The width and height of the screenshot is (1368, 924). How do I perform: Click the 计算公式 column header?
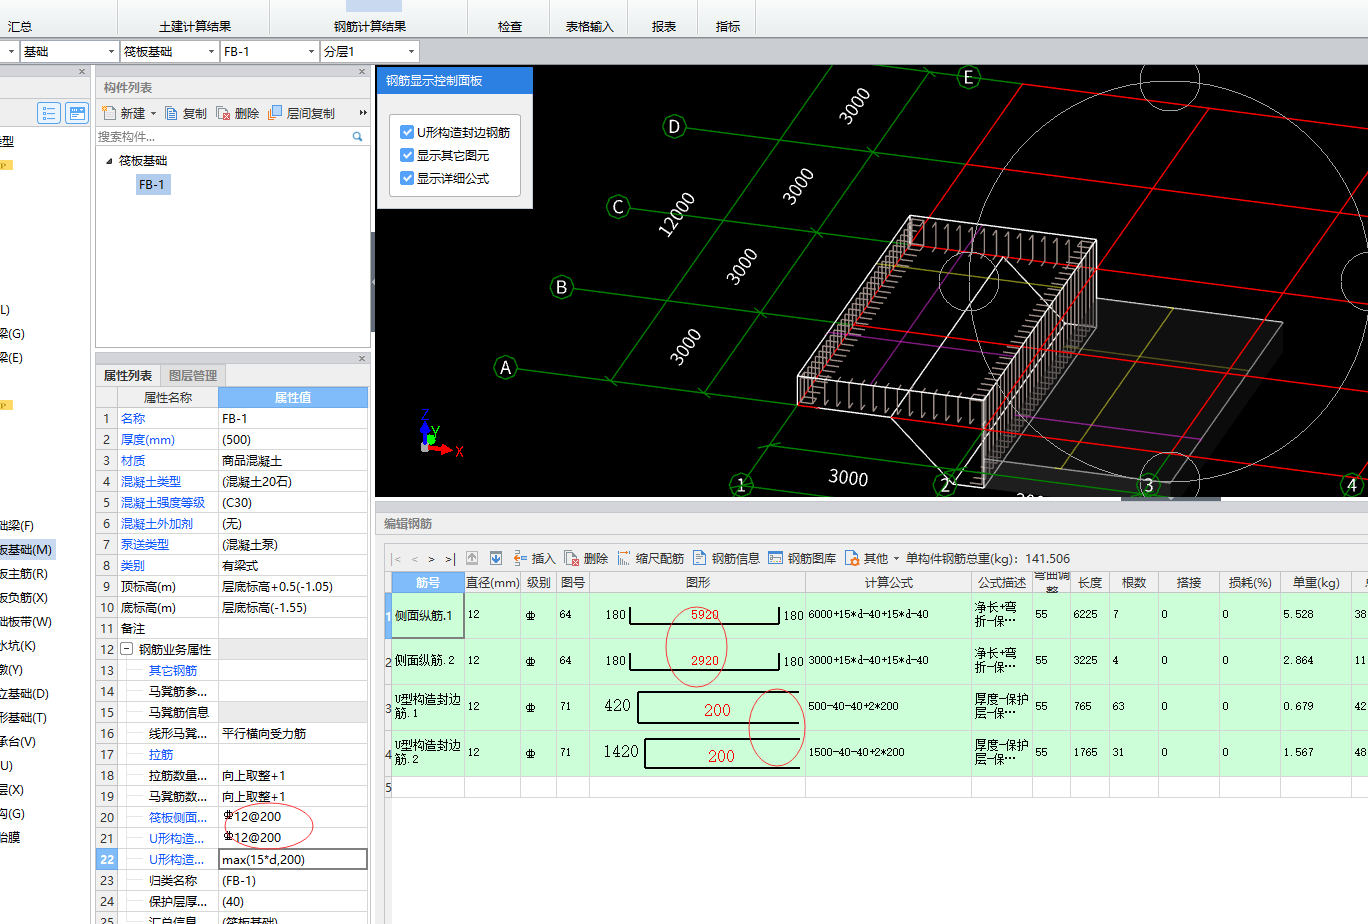(888, 582)
